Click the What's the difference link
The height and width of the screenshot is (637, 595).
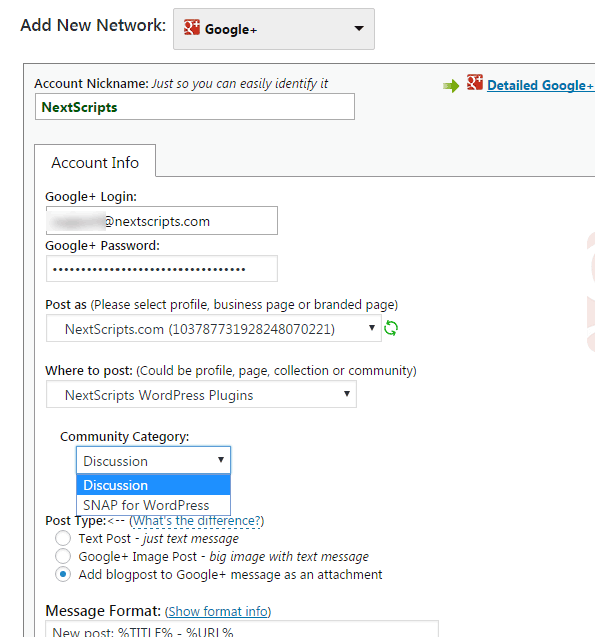(x=197, y=521)
